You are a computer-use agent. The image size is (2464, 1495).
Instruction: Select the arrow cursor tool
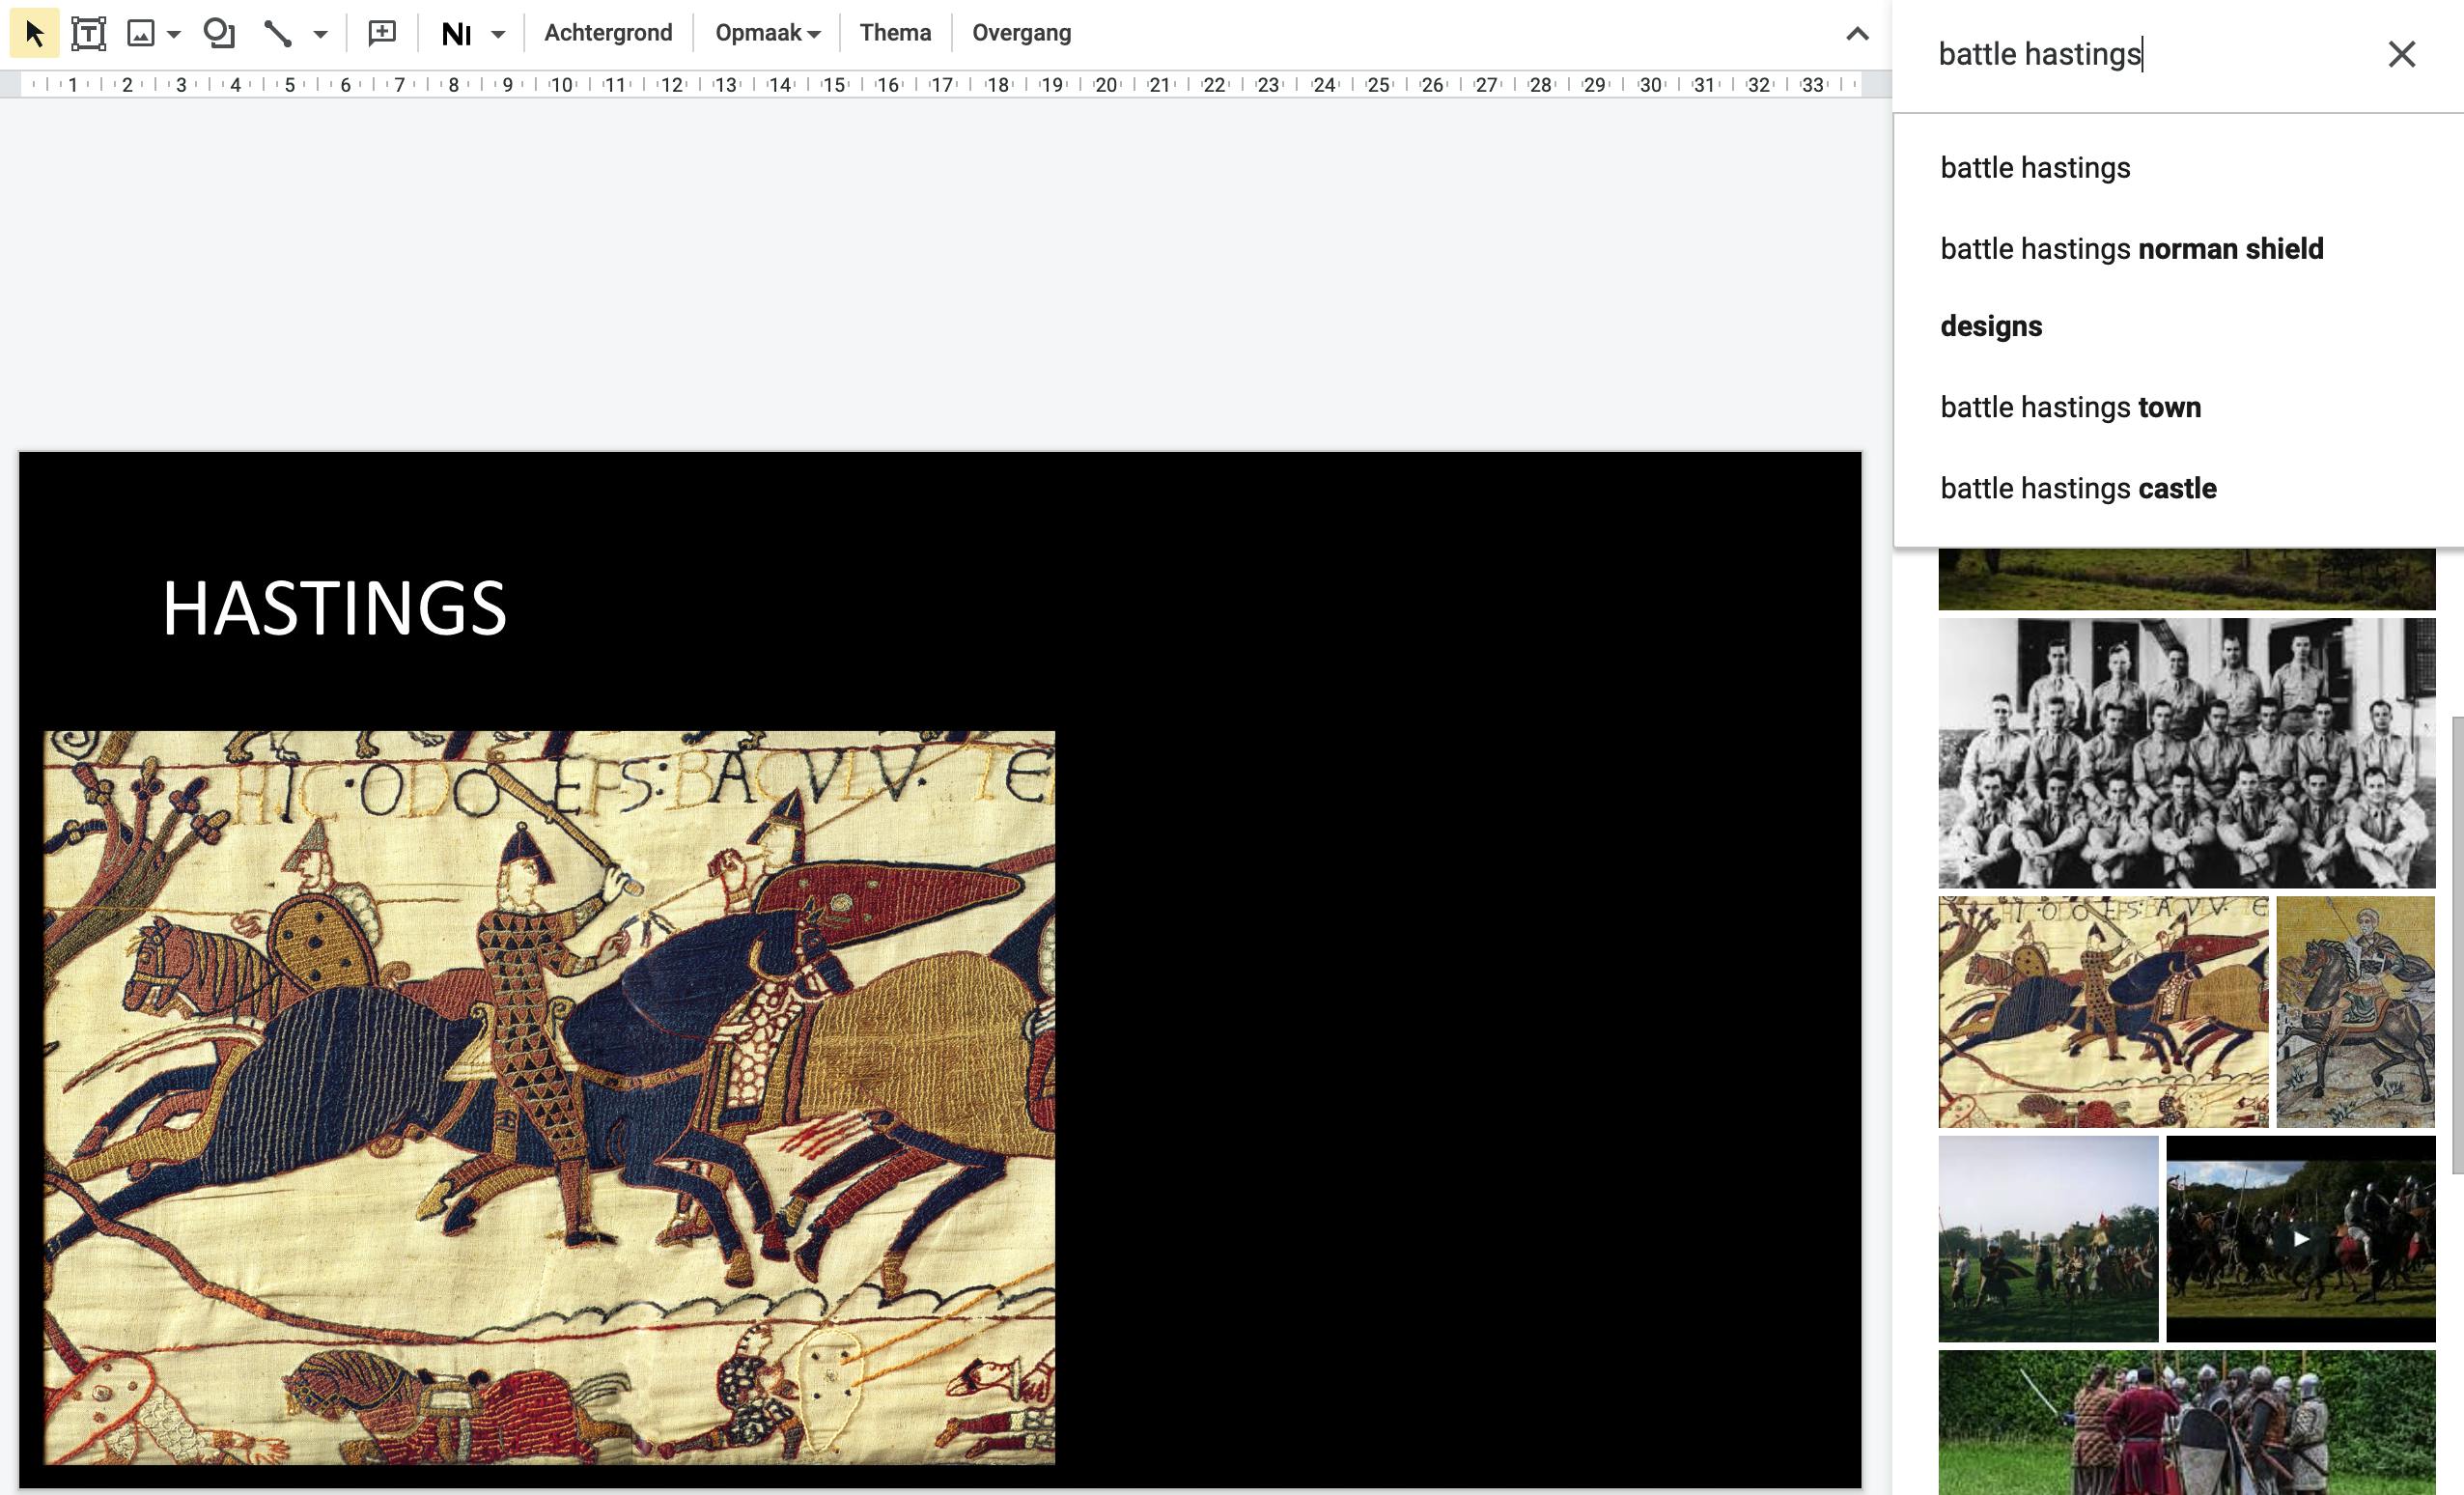click(34, 33)
